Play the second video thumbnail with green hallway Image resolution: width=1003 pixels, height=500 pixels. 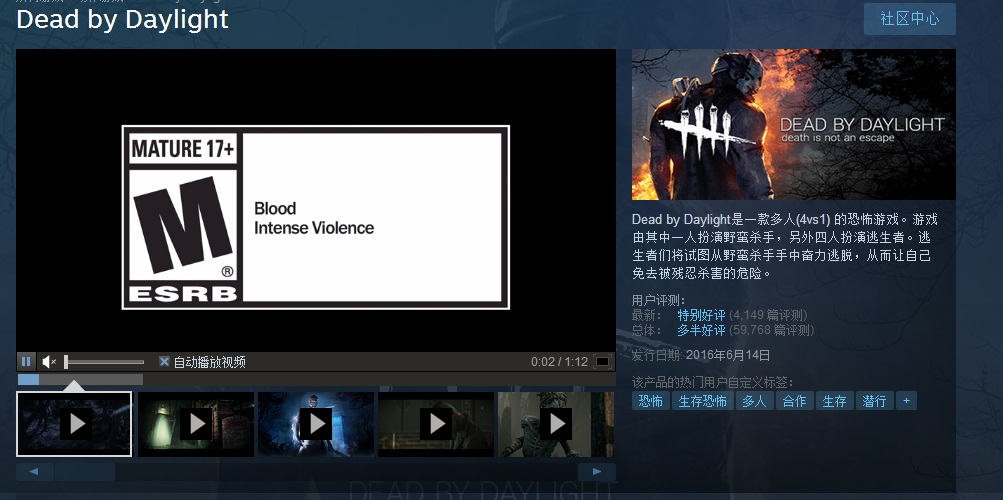coord(196,424)
